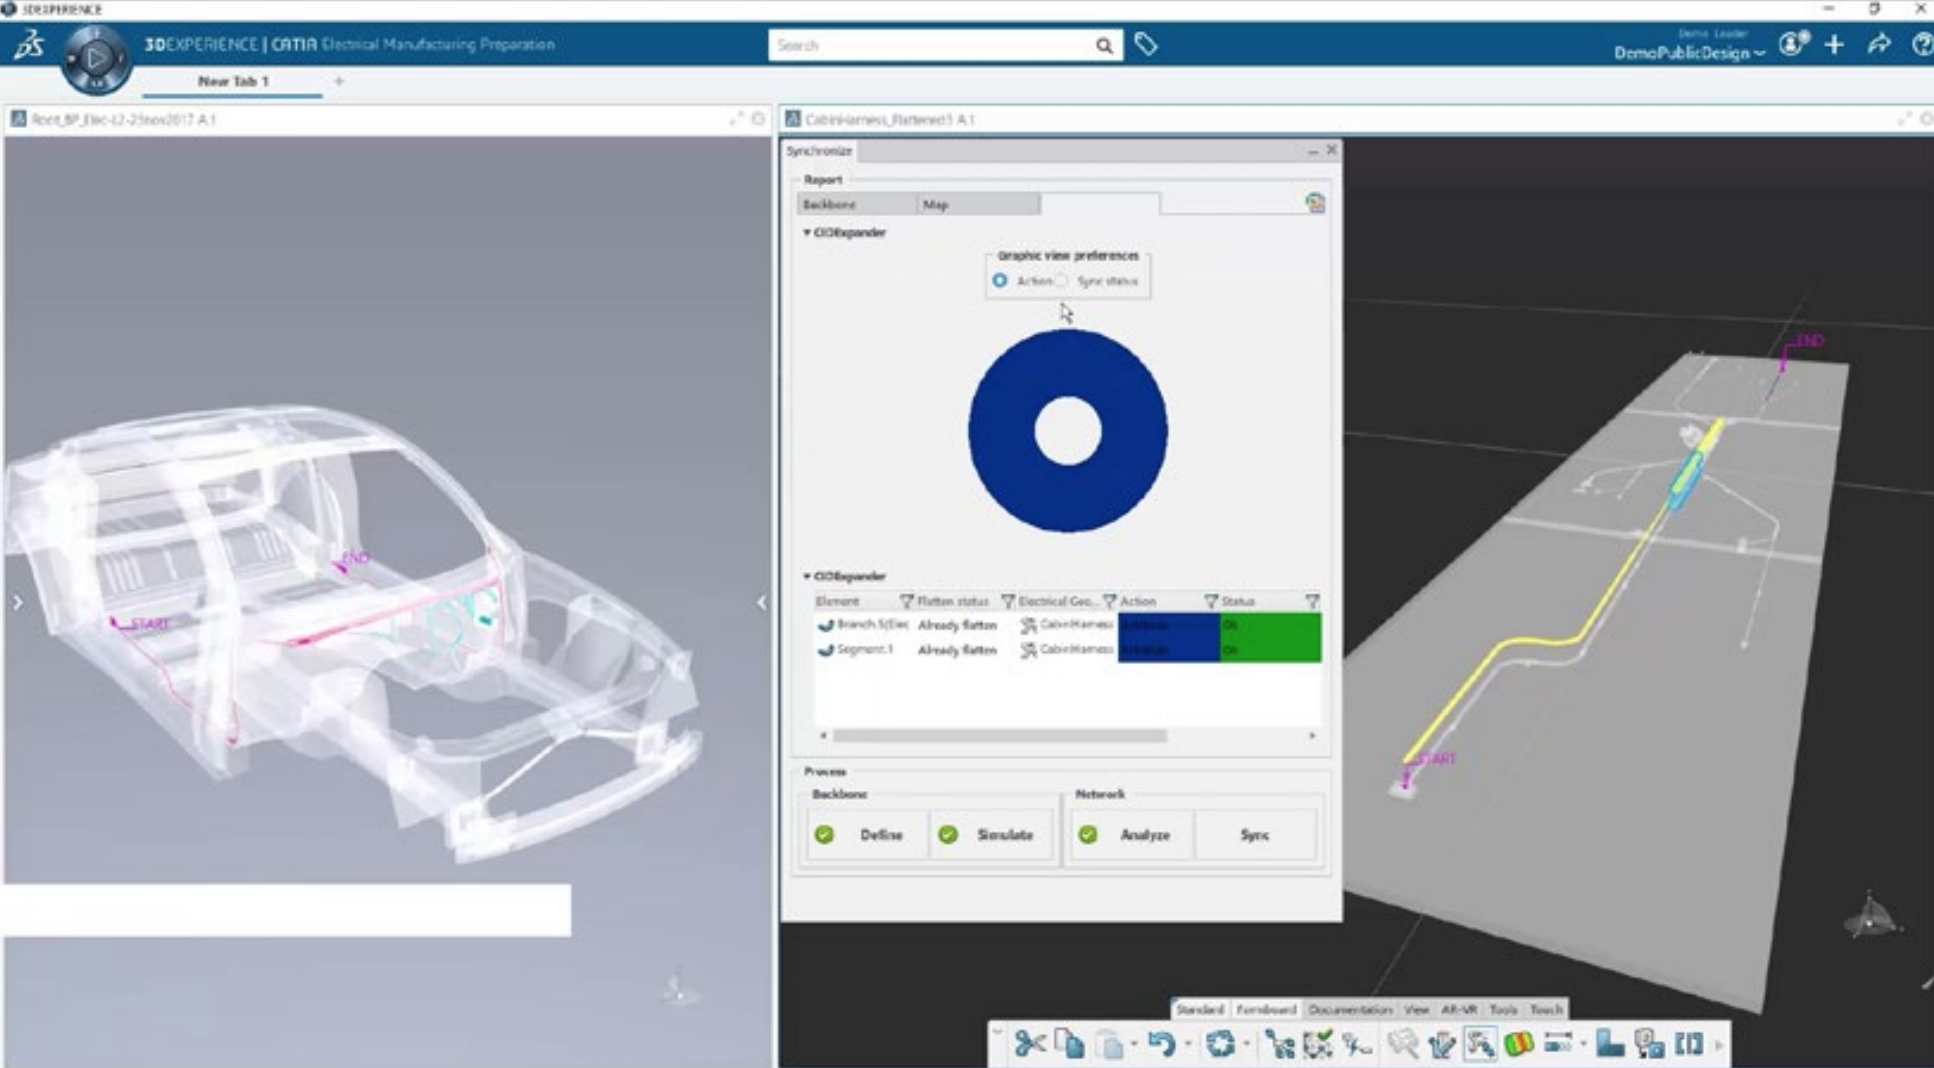
Task: Collapse the lower CIOExpander results section
Action: tap(808, 576)
